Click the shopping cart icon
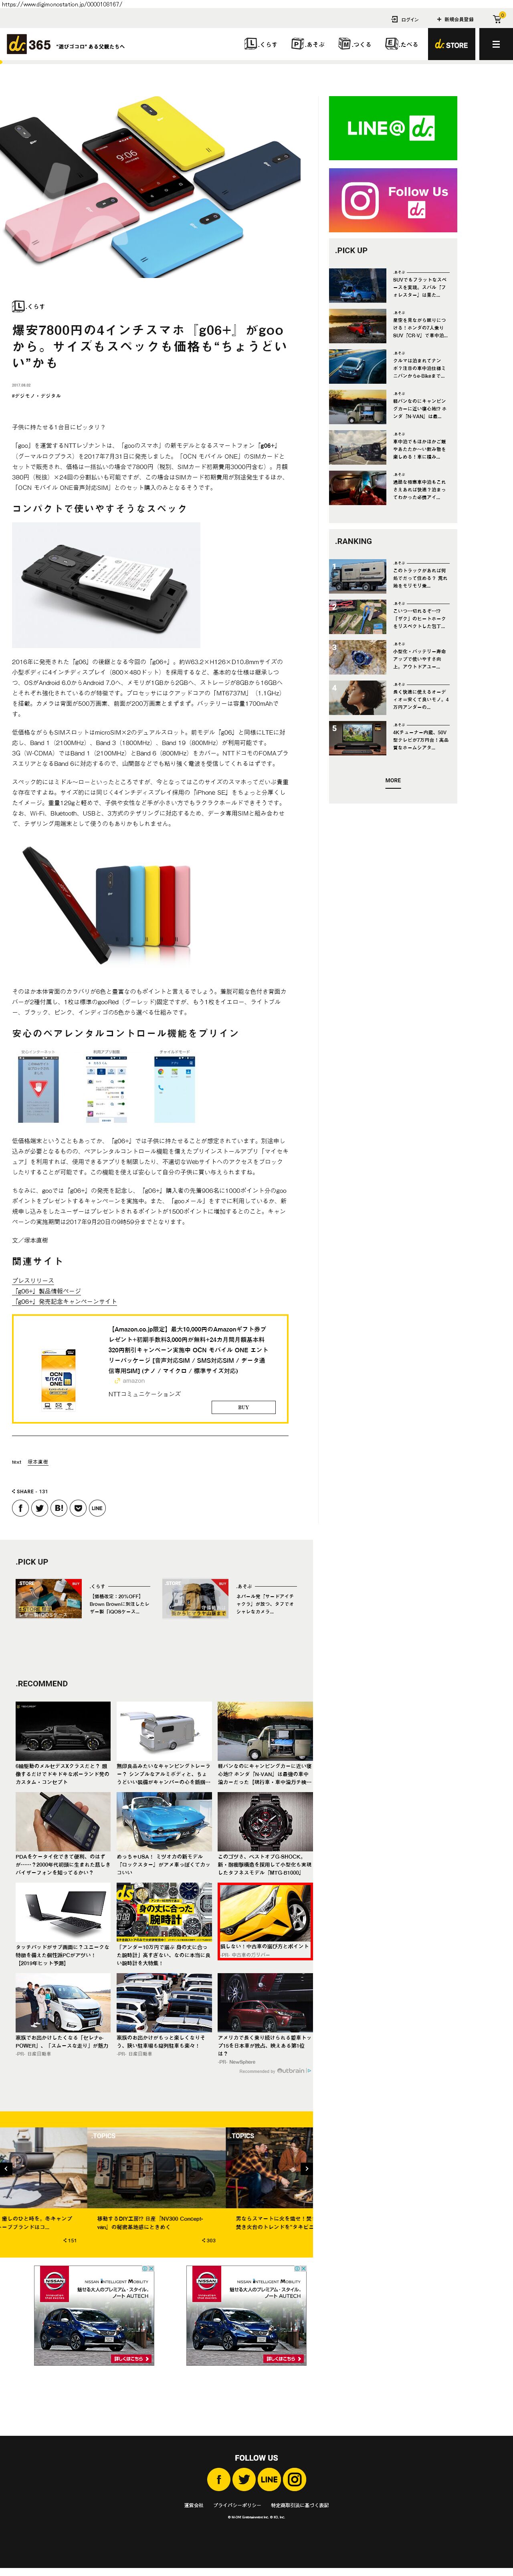This screenshot has height=2576, width=513. [x=497, y=19]
